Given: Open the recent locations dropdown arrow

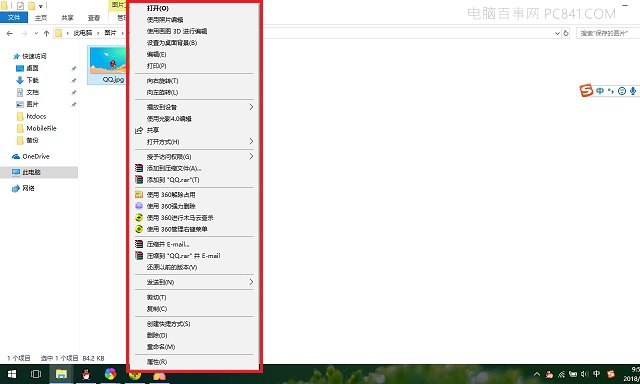Looking at the screenshot, I should (36, 33).
